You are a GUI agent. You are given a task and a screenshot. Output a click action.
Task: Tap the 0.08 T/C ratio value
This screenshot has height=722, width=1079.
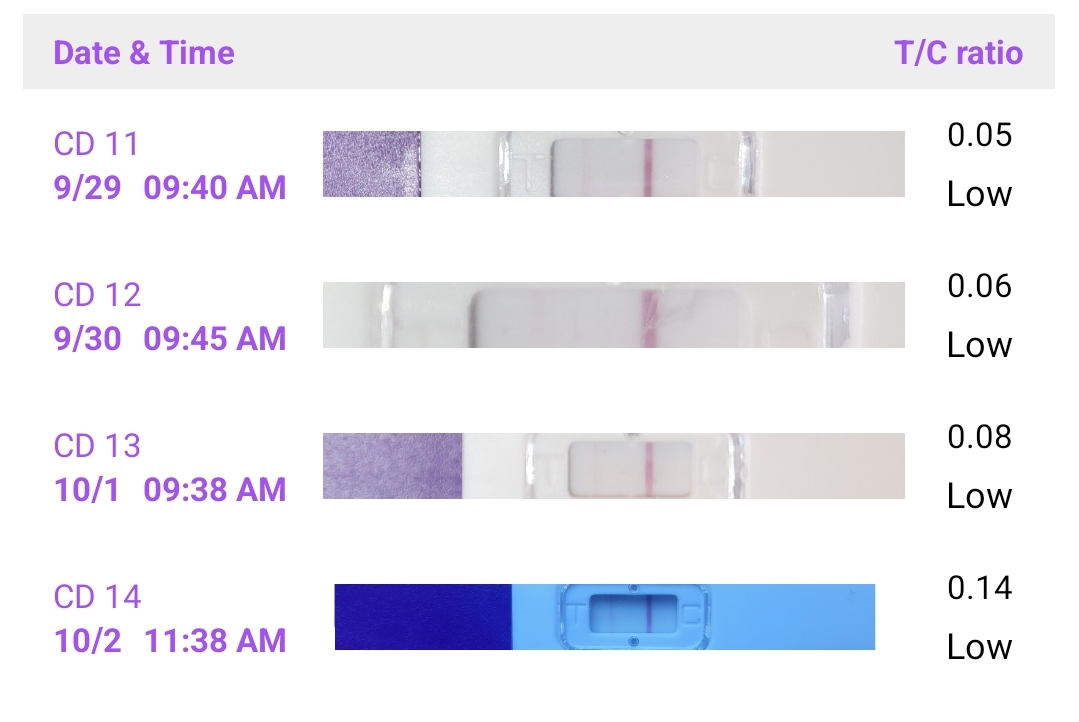(979, 437)
